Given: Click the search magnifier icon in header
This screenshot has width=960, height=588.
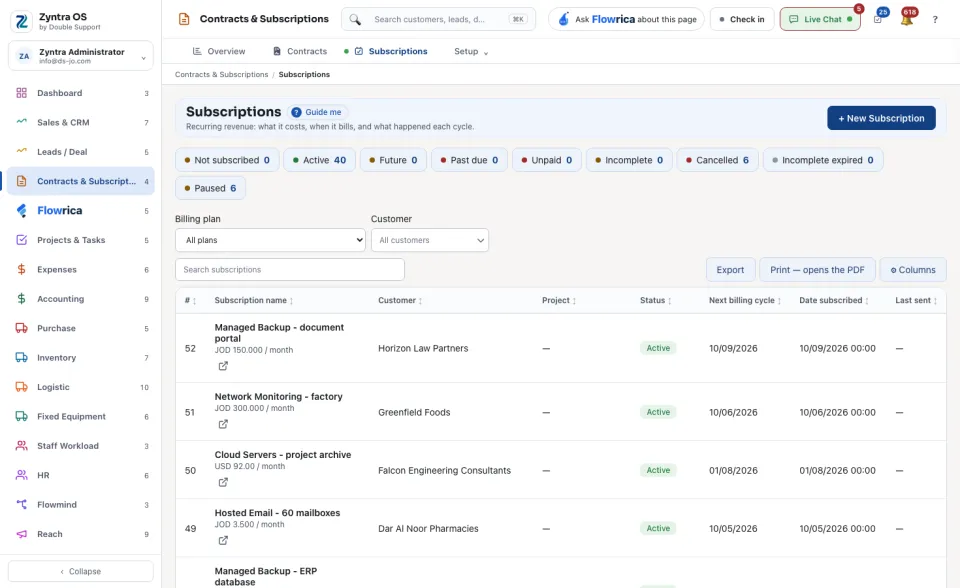Looking at the screenshot, I should click(355, 19).
